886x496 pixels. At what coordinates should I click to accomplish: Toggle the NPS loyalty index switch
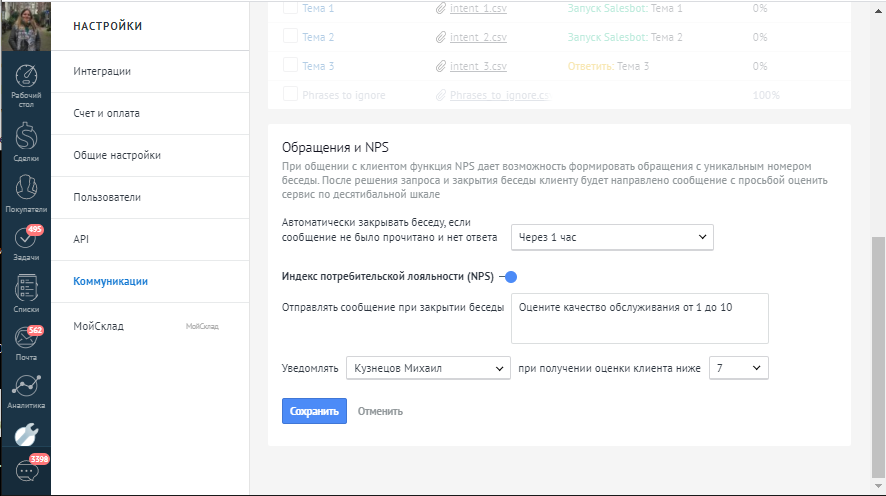508,277
